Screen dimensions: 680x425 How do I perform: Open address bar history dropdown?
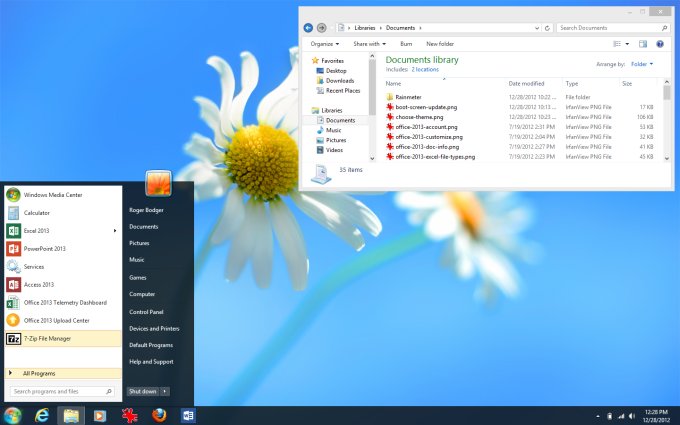[537, 28]
